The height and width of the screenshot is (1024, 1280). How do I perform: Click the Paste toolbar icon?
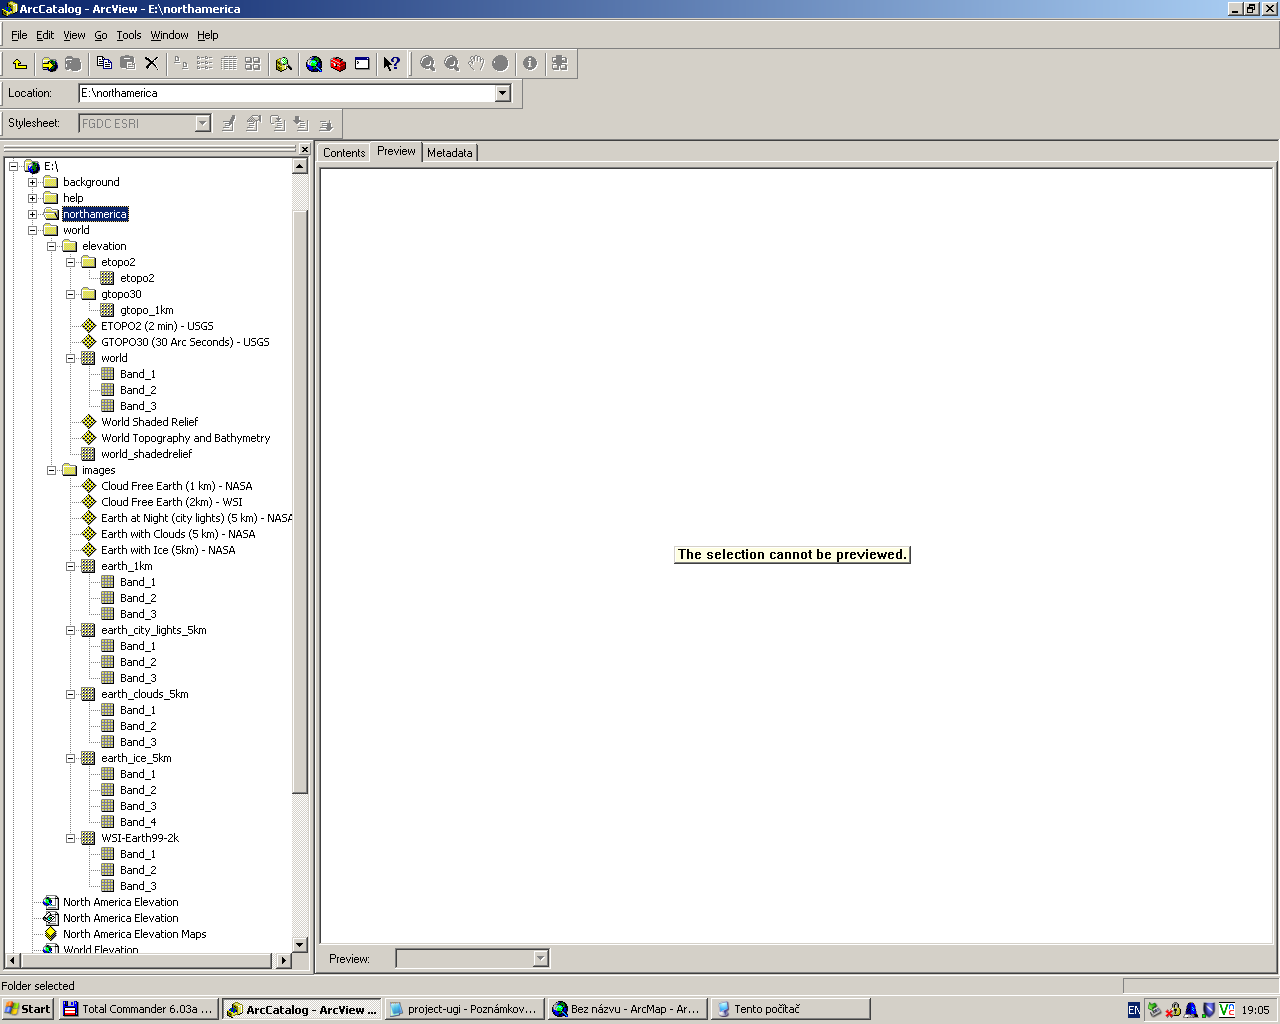[128, 63]
